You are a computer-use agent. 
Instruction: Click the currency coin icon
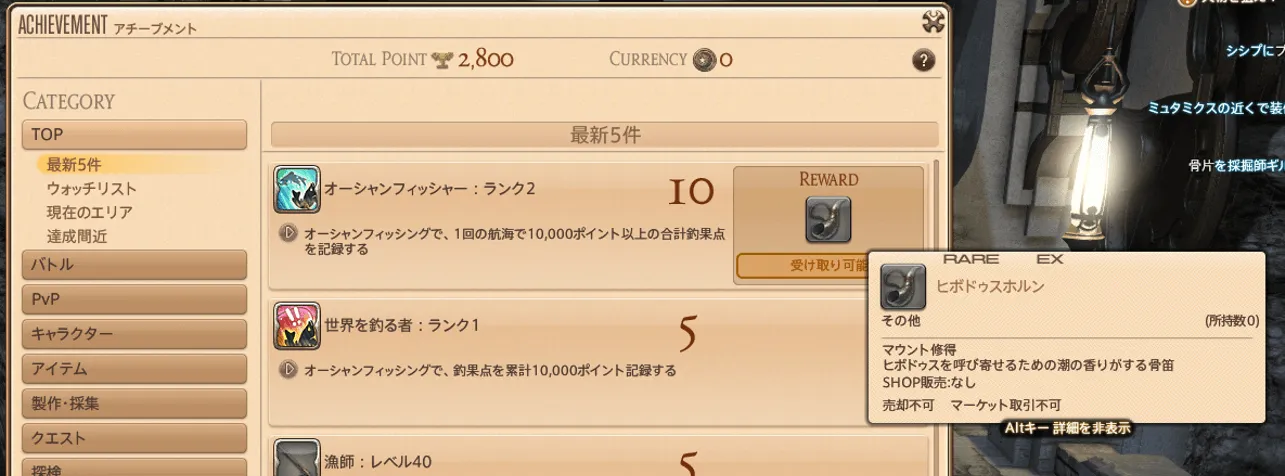705,59
